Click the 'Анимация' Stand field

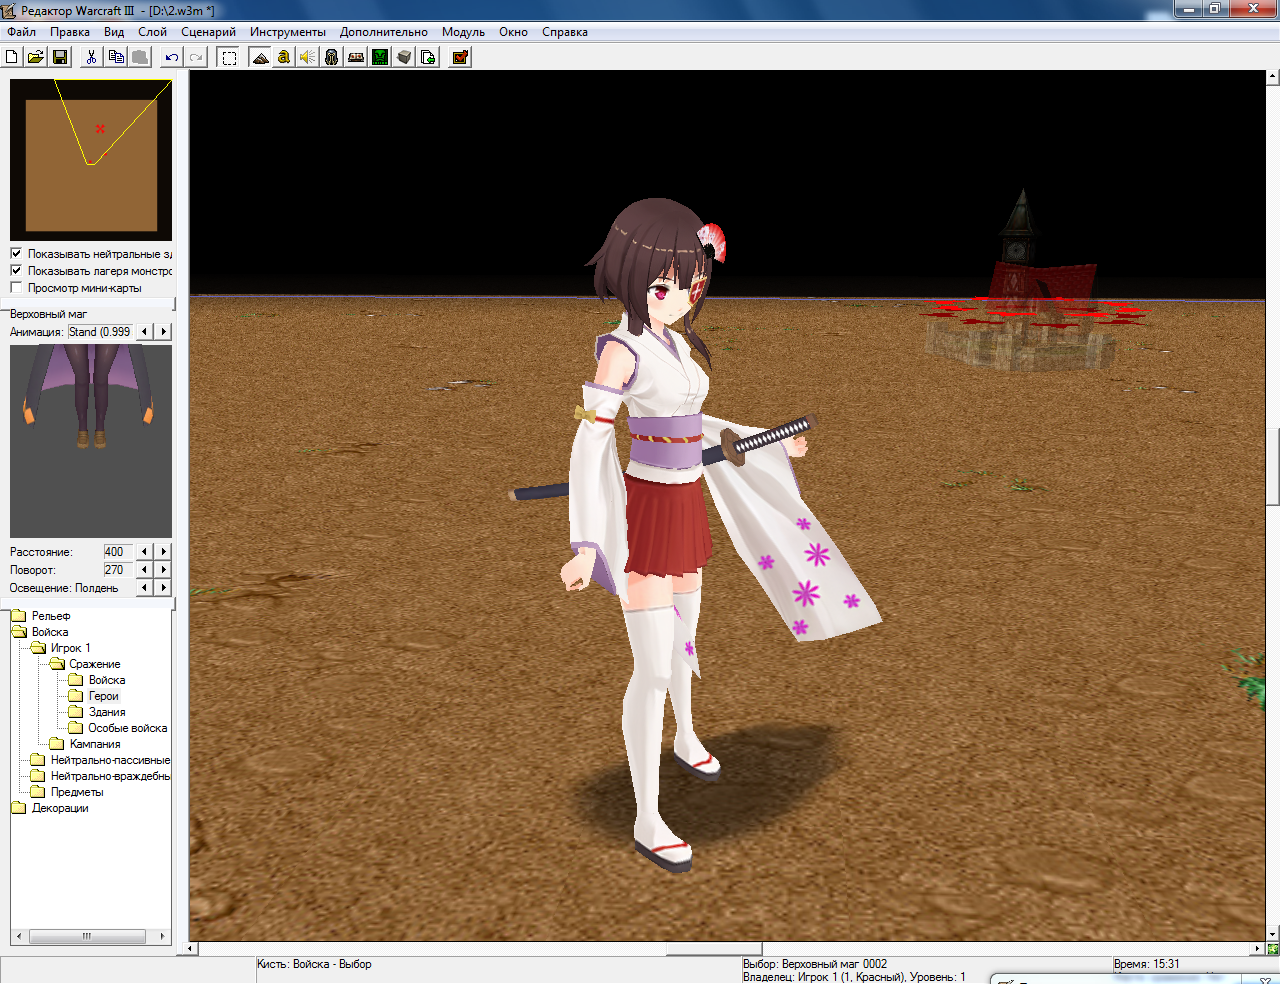click(x=100, y=332)
